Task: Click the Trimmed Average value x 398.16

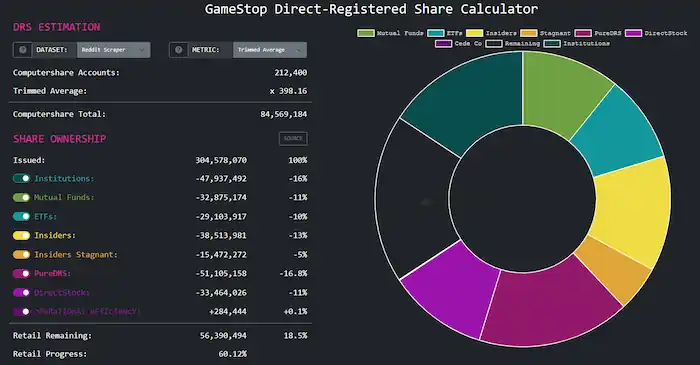Action: coord(288,91)
